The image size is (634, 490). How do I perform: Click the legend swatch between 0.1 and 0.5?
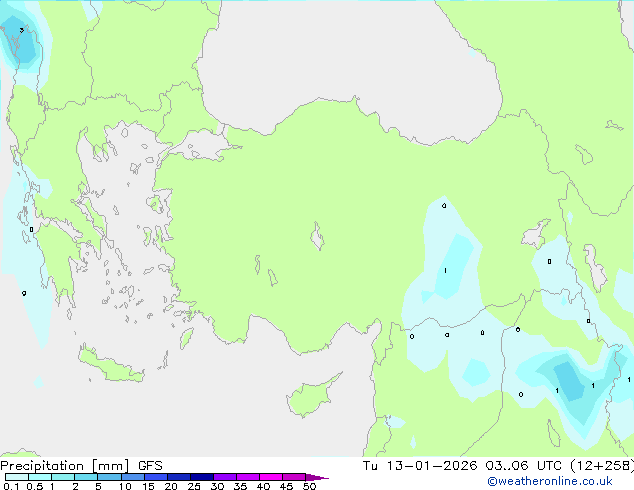coord(17,477)
